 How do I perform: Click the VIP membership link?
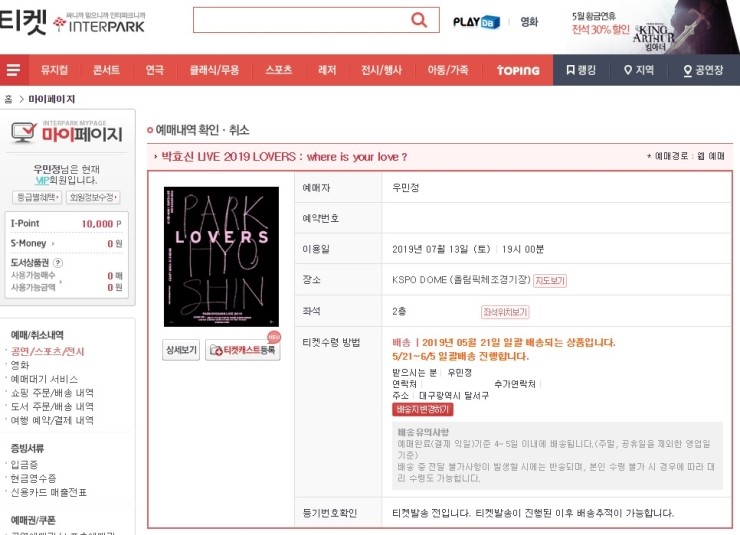point(42,180)
